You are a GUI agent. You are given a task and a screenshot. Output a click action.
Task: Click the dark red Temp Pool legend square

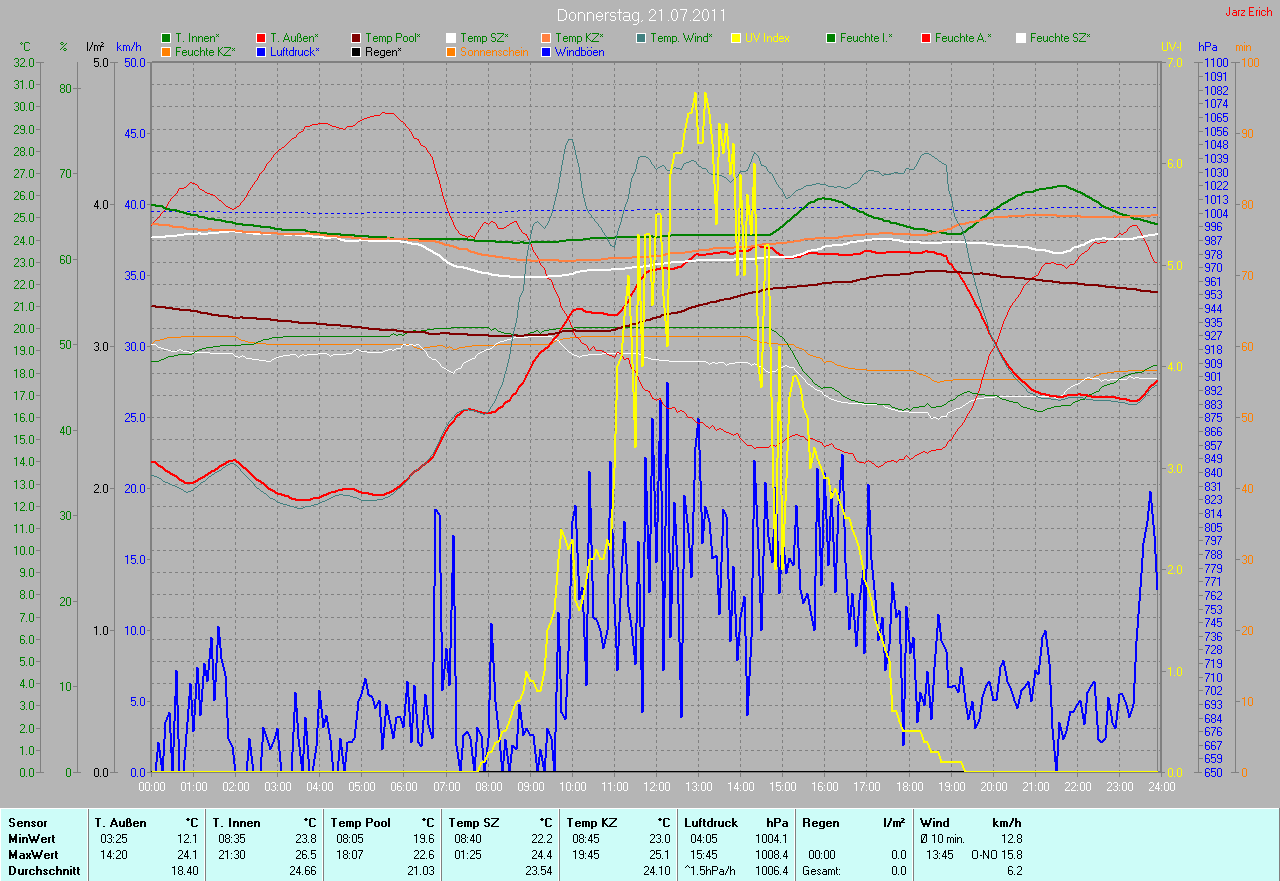coord(357,38)
